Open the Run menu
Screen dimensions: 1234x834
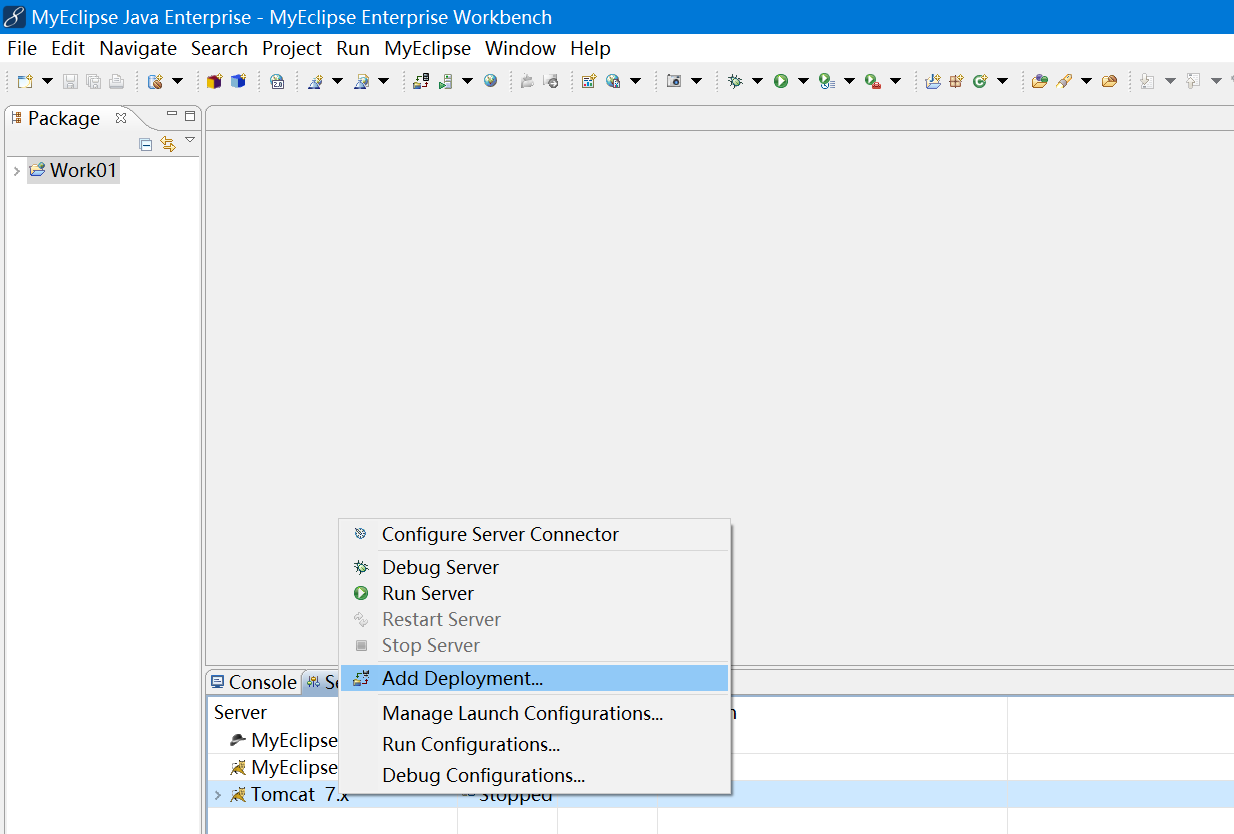tap(353, 48)
